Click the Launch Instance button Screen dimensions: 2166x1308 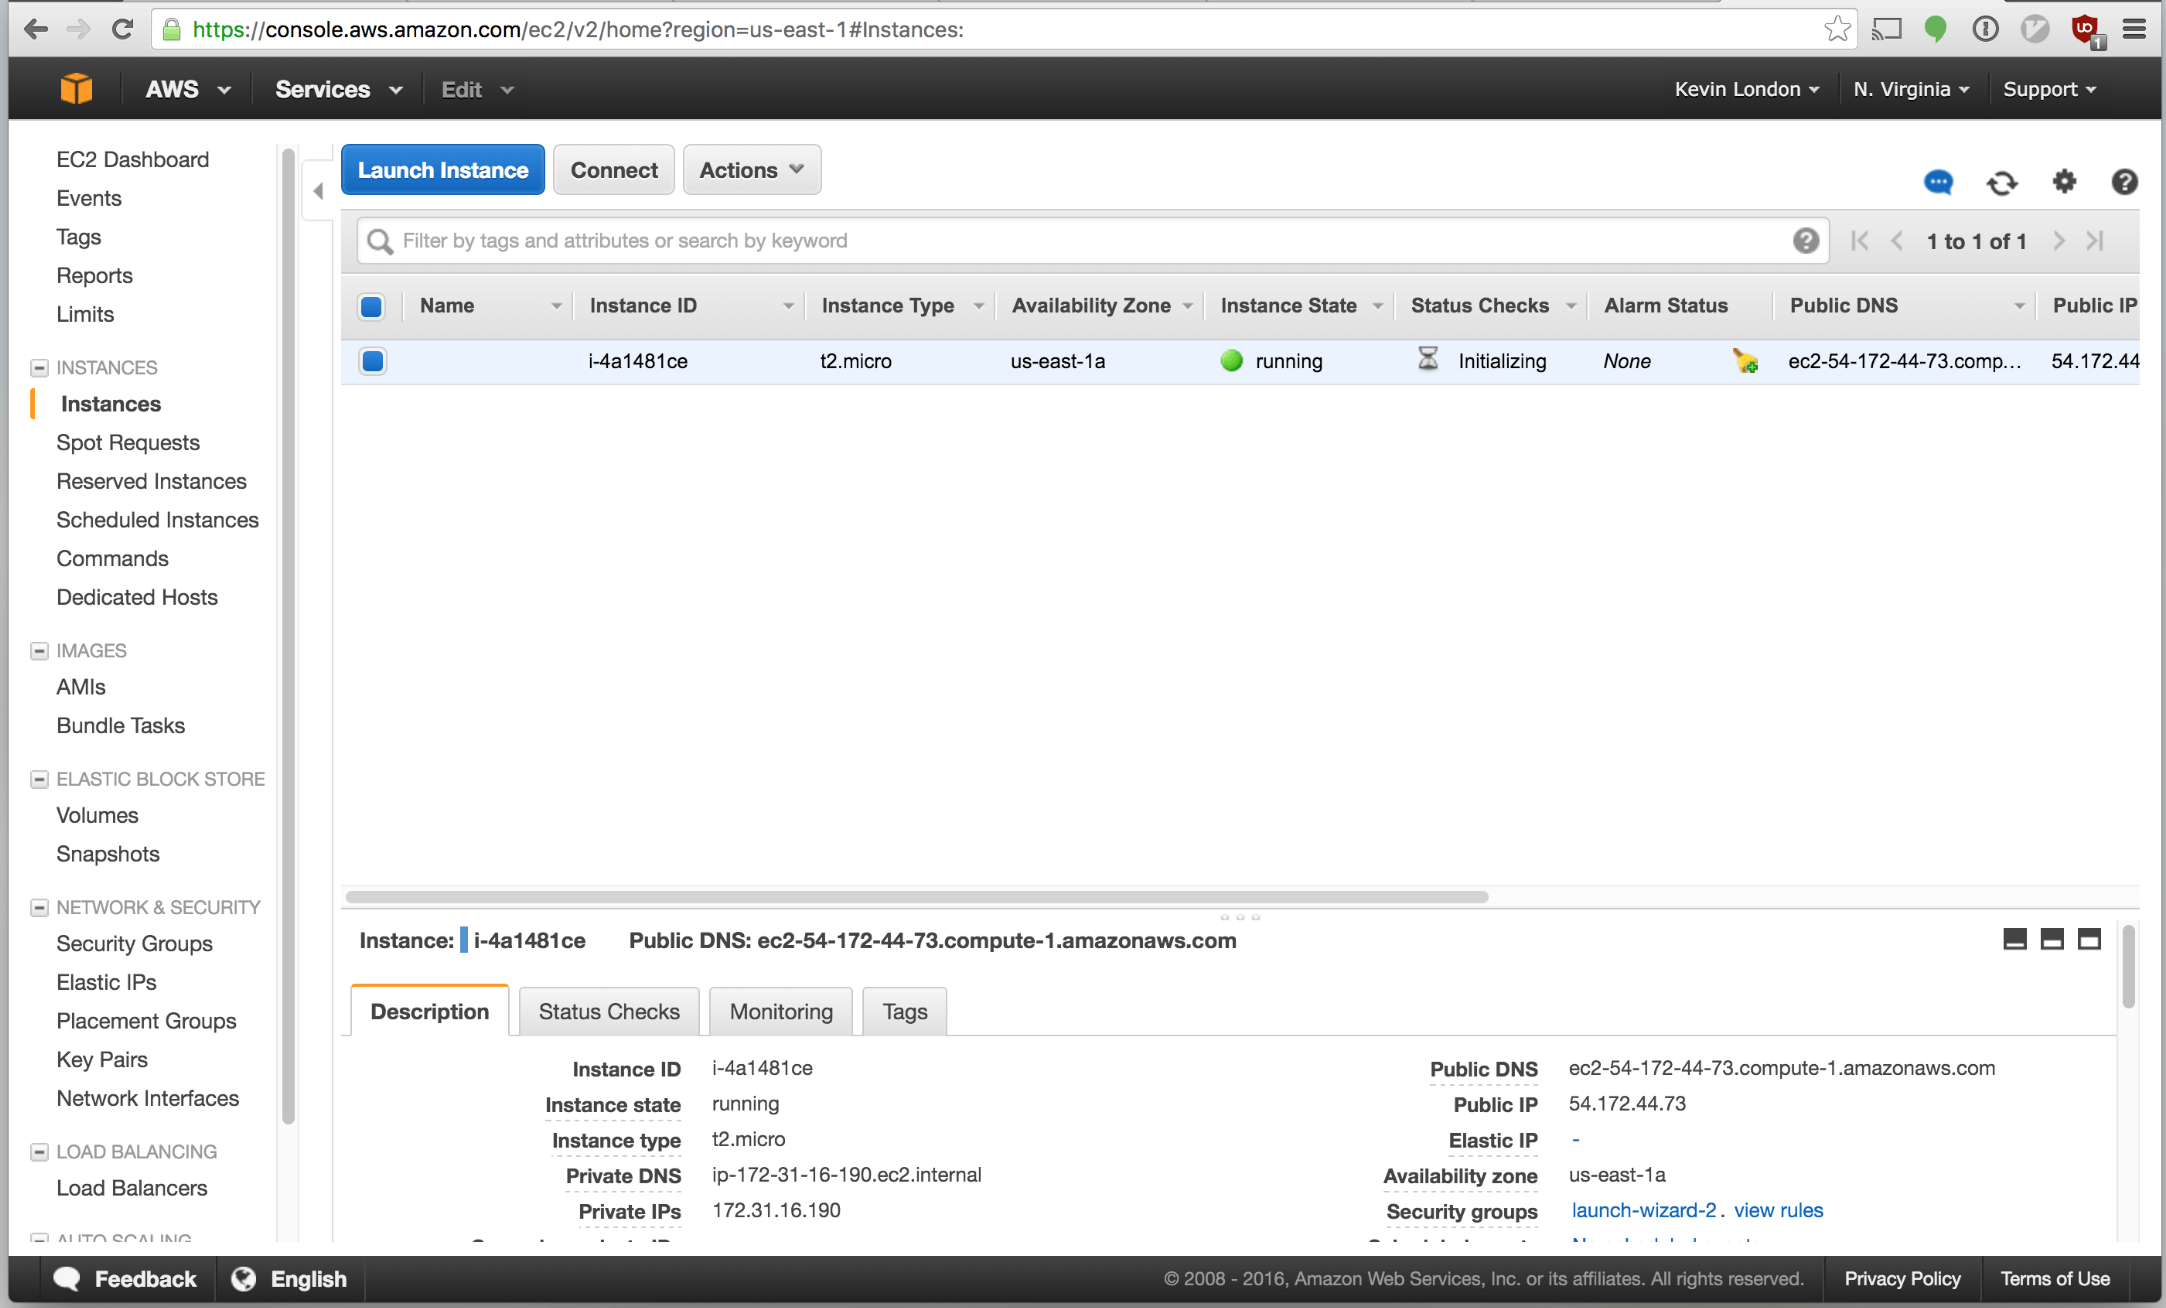443,170
